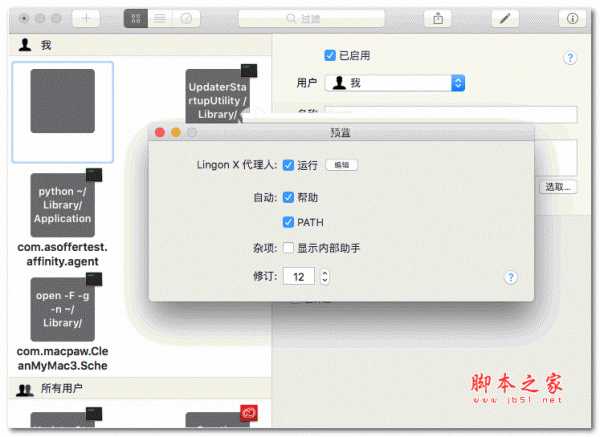Viewport: 600px width, 437px height.
Task: Open the clock schedule view
Action: pyautogui.click(x=186, y=18)
